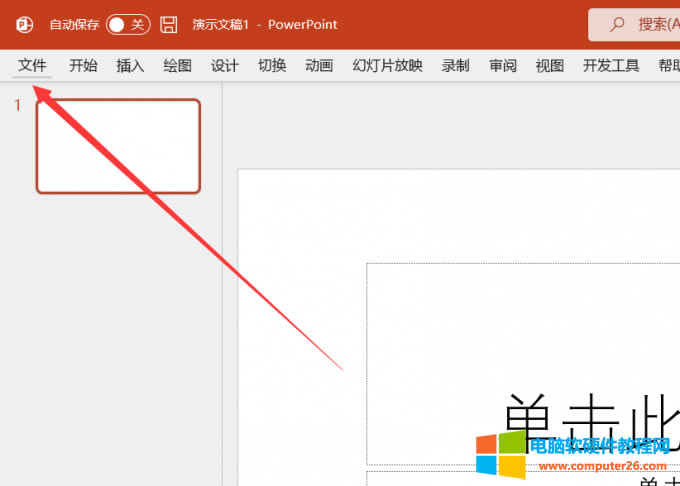680x486 pixels.
Task: Click the subtitle placeholder below the title
Action: (x=520, y=478)
